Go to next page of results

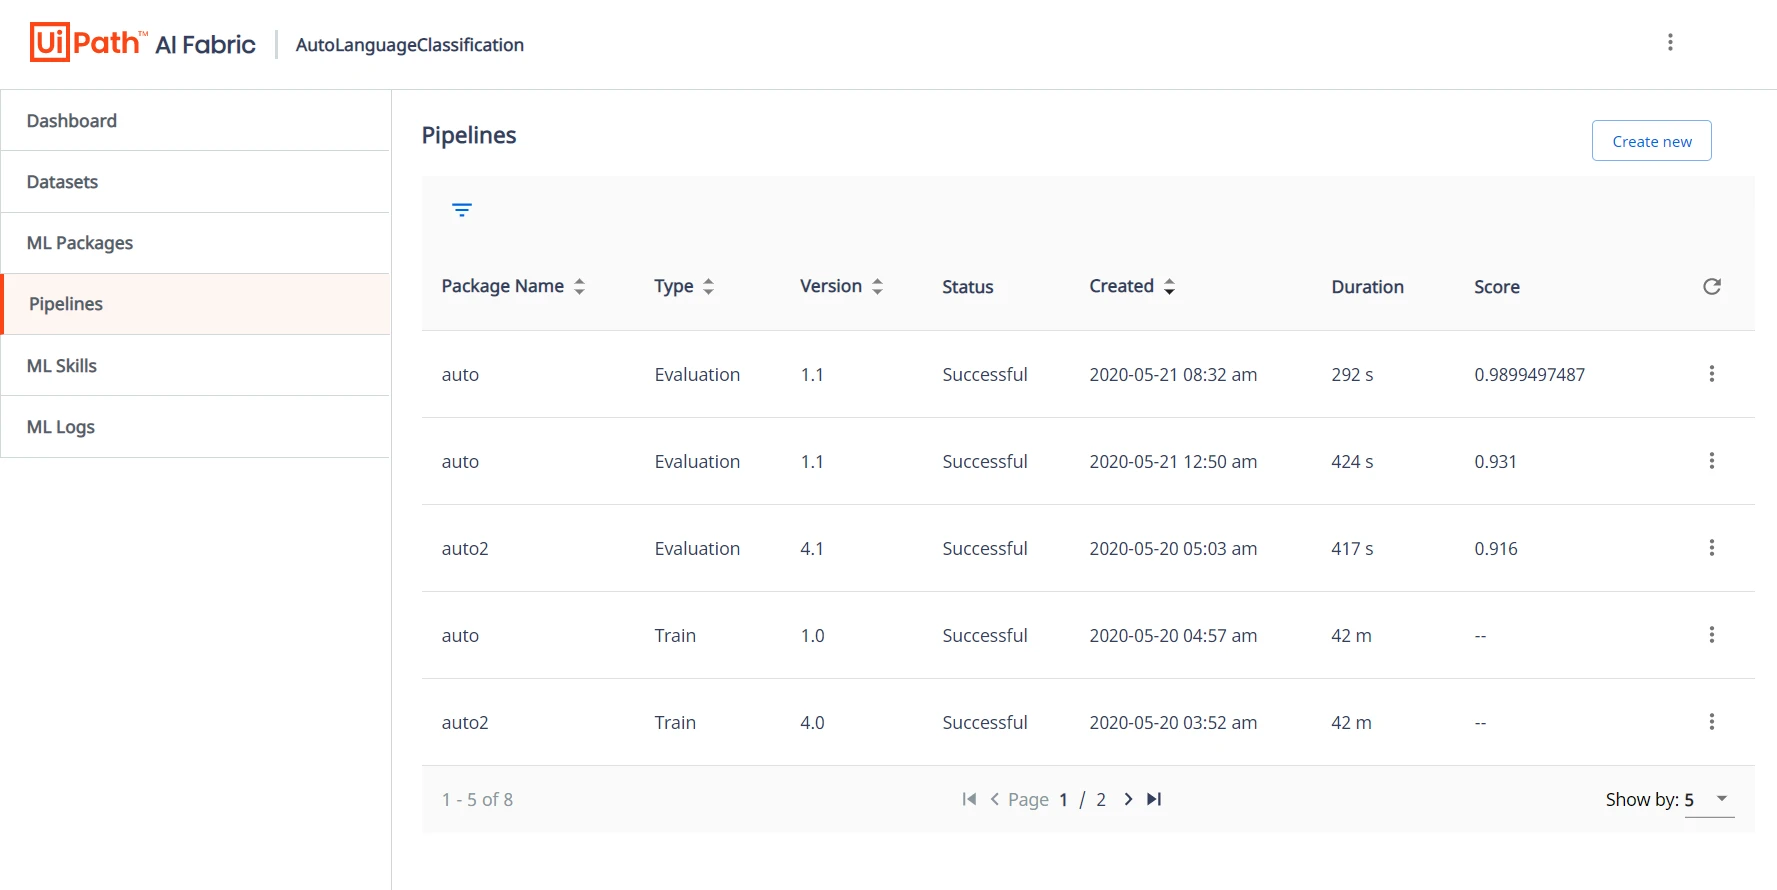pos(1128,799)
